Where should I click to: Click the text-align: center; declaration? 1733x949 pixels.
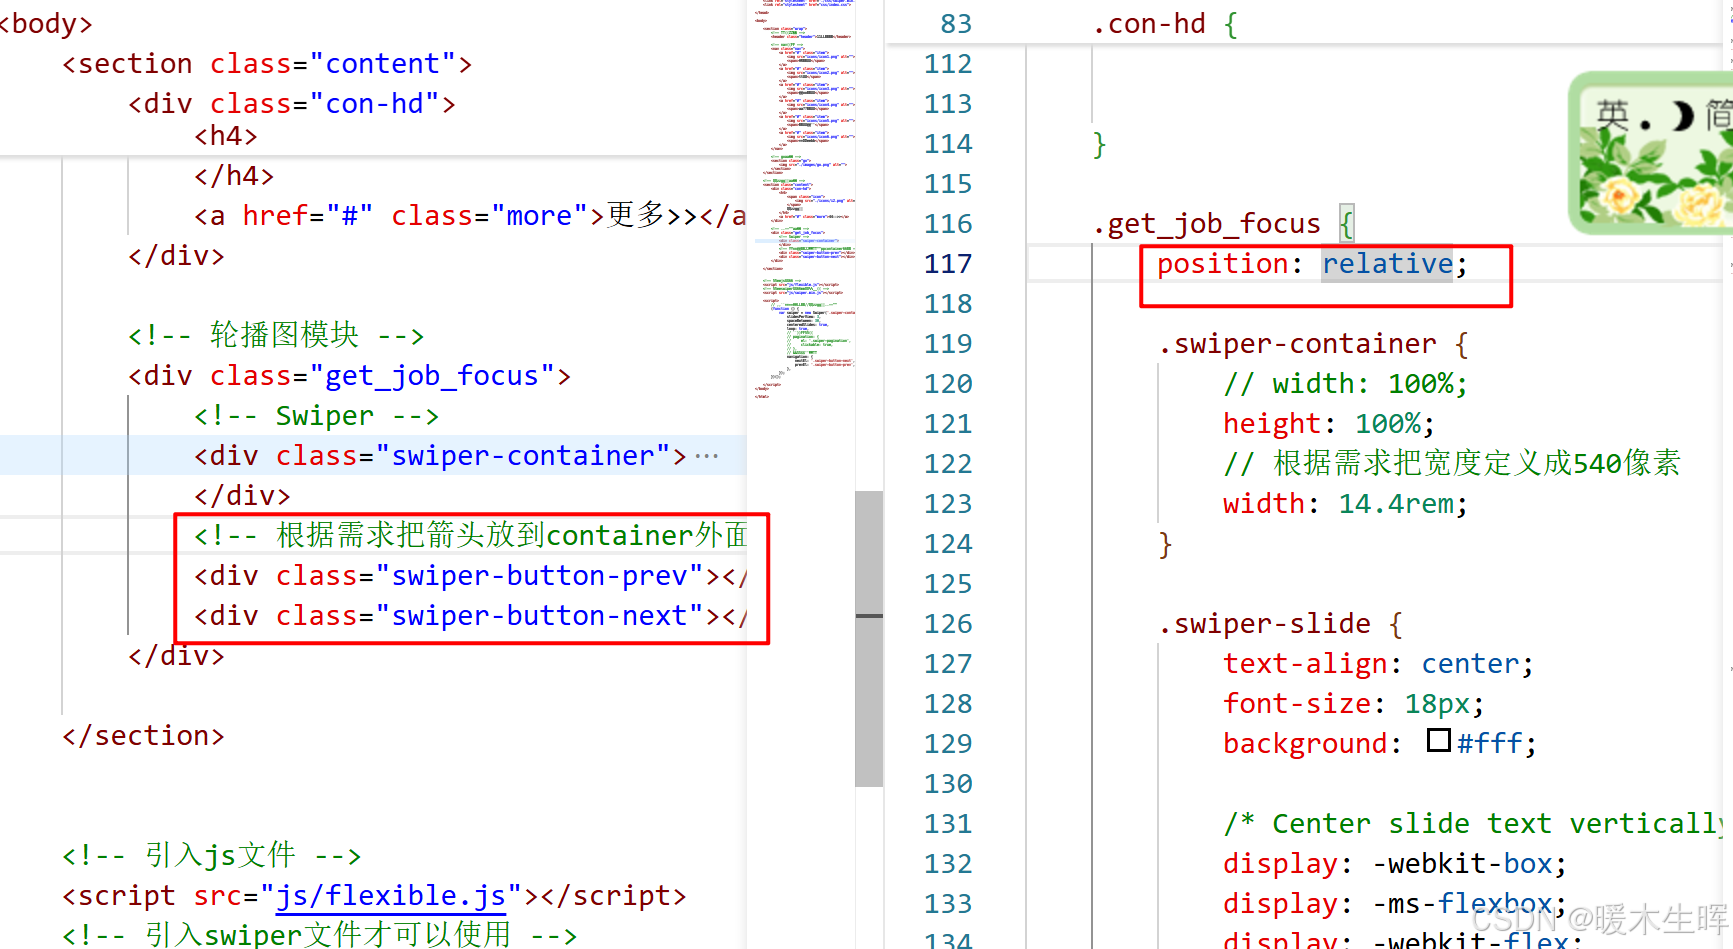1378,663
